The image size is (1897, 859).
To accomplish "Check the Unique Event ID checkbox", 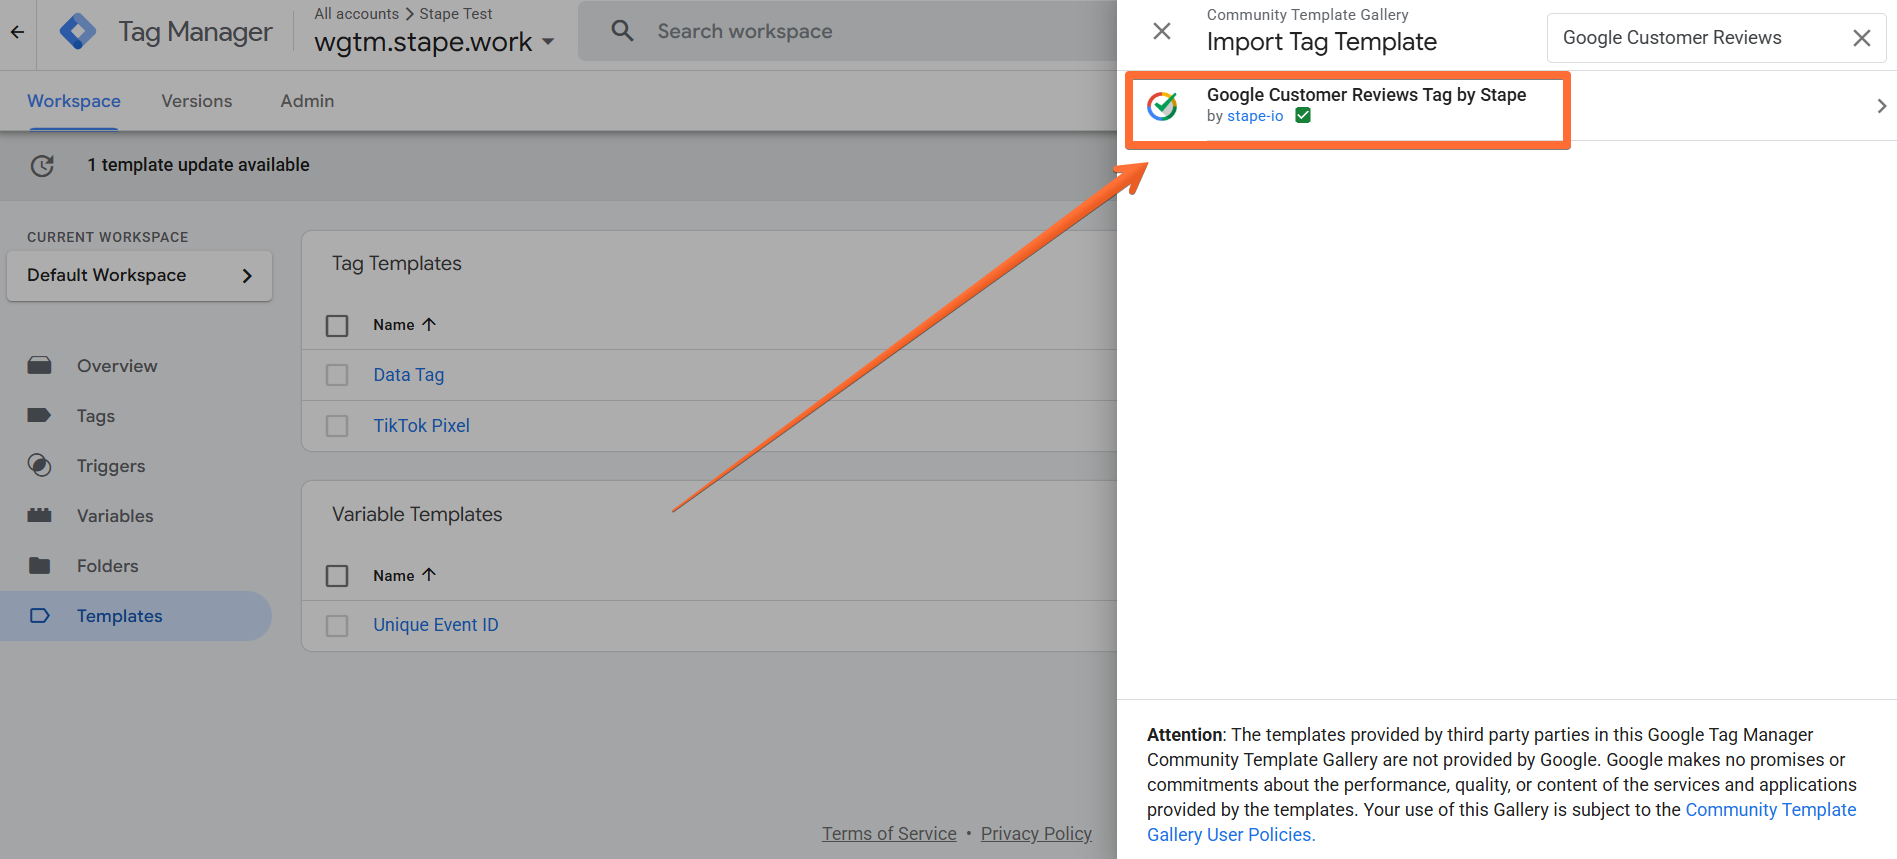I will (x=337, y=626).
